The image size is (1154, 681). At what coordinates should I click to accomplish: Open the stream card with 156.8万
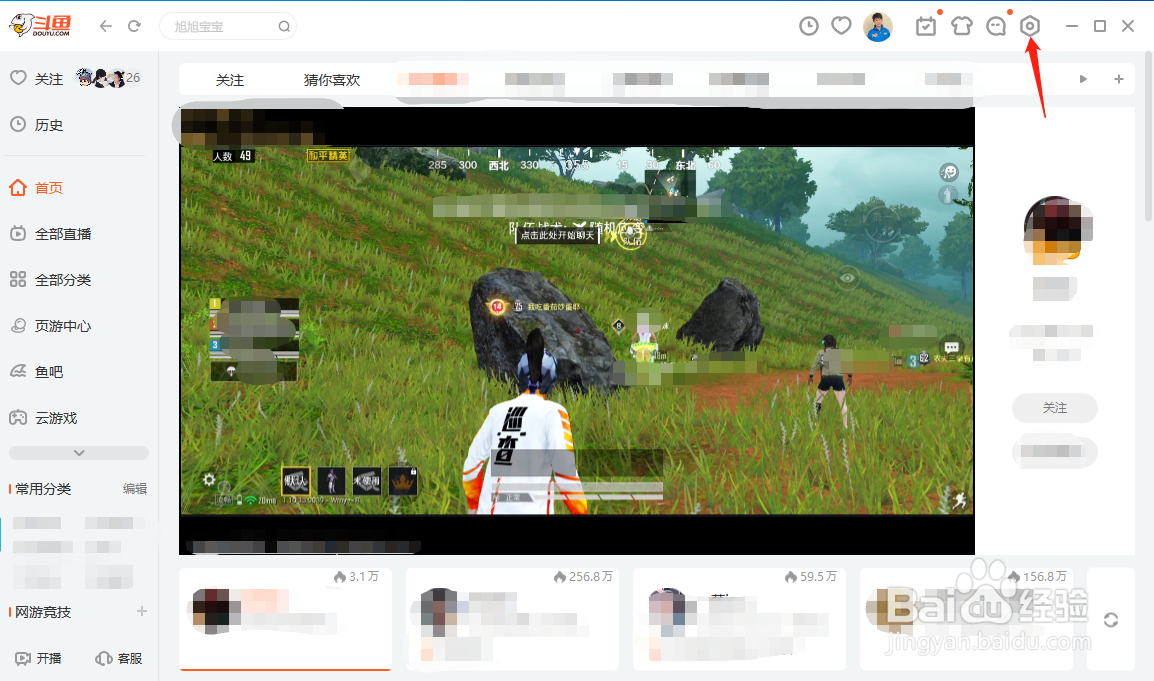click(x=966, y=618)
